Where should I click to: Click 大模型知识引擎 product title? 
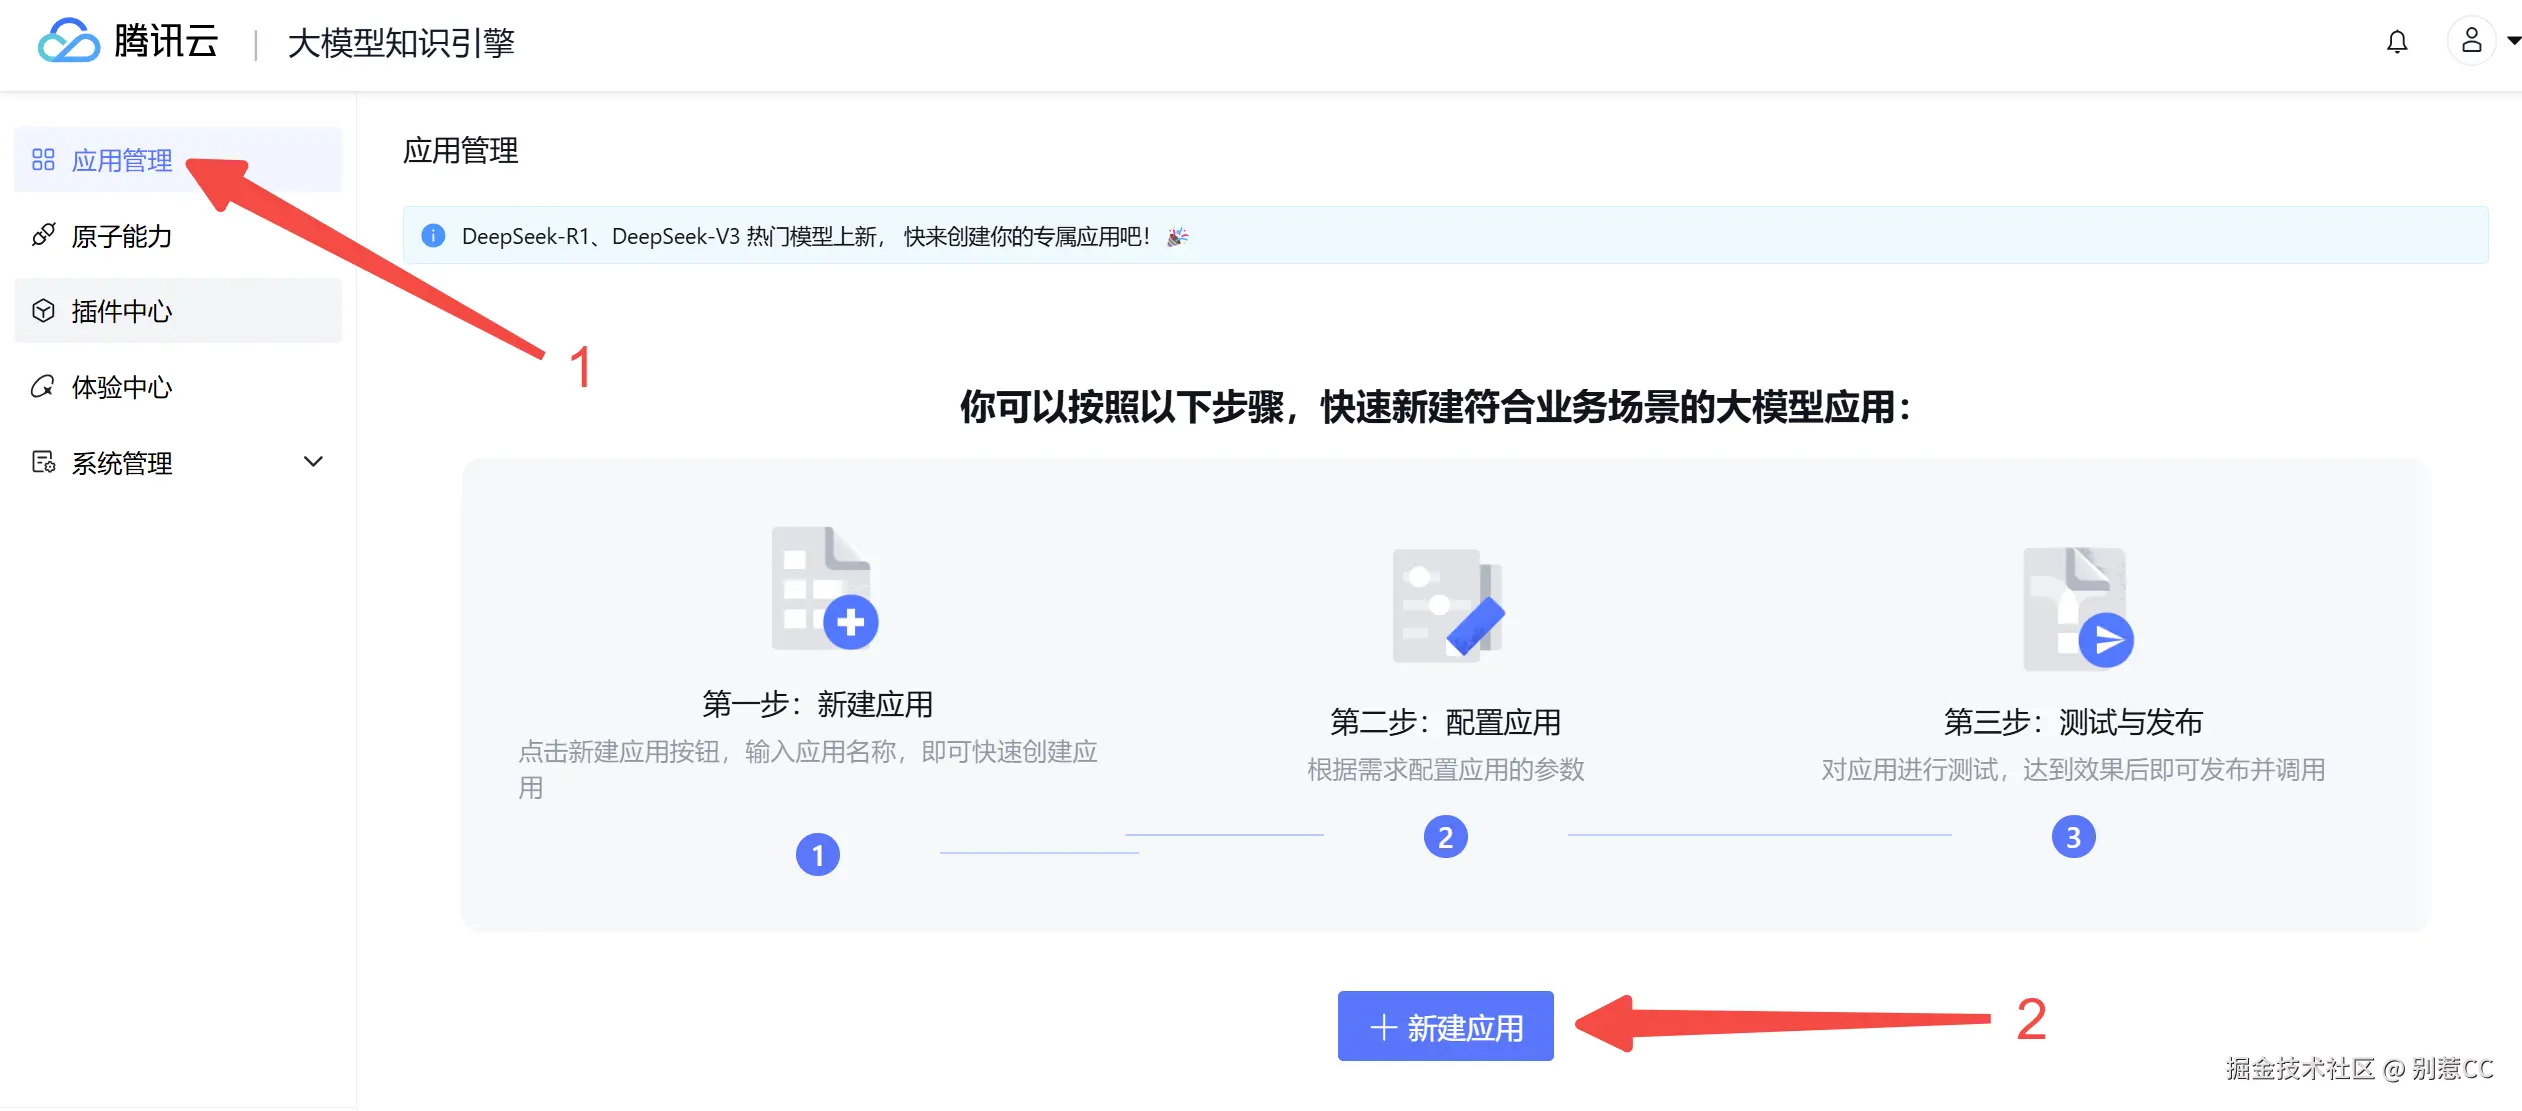point(401,43)
